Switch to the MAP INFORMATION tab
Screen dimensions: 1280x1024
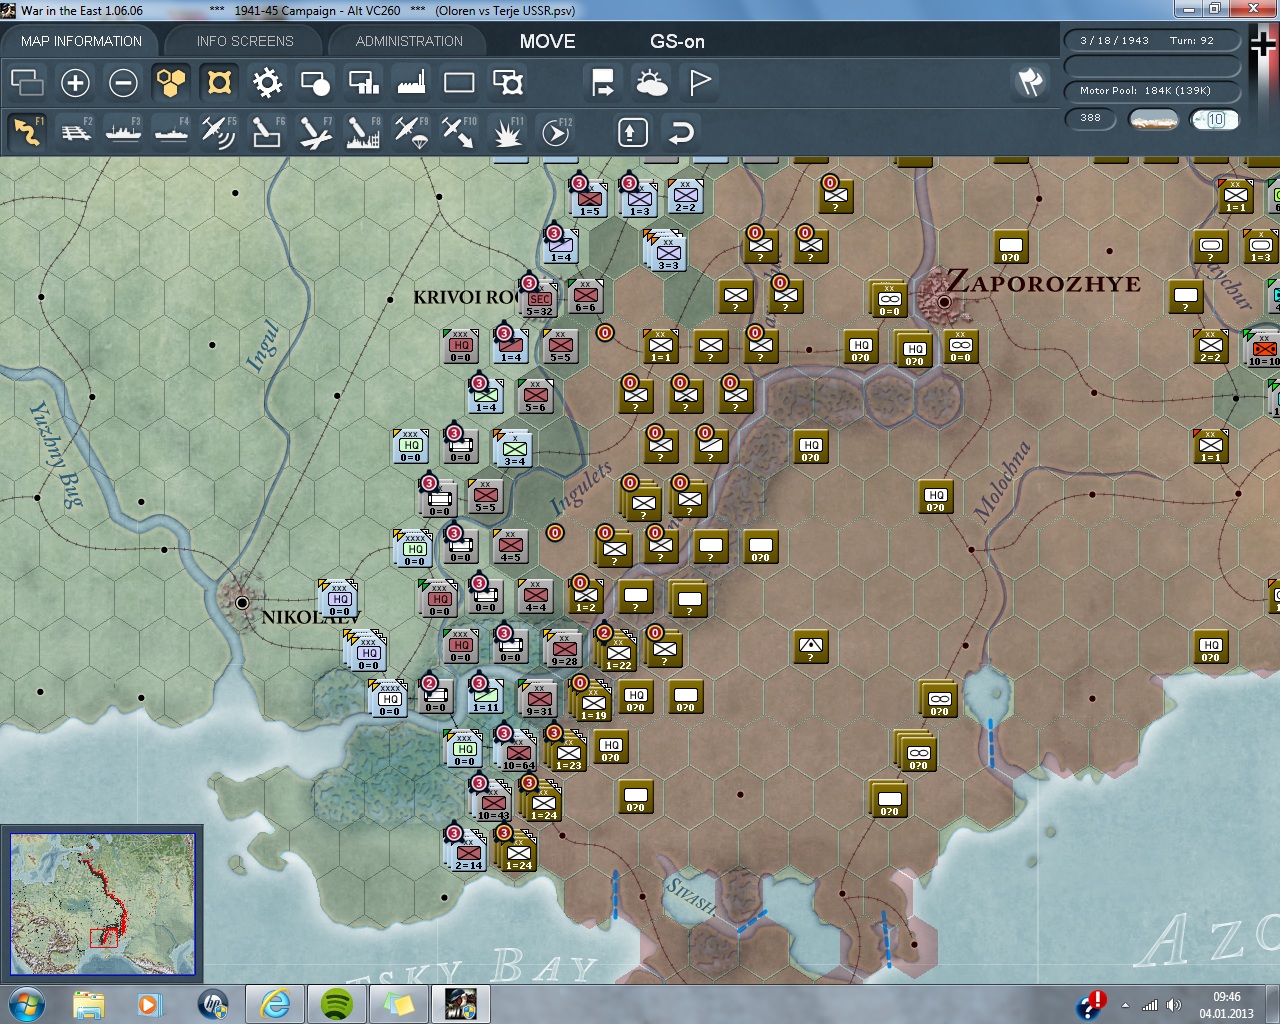click(x=81, y=41)
